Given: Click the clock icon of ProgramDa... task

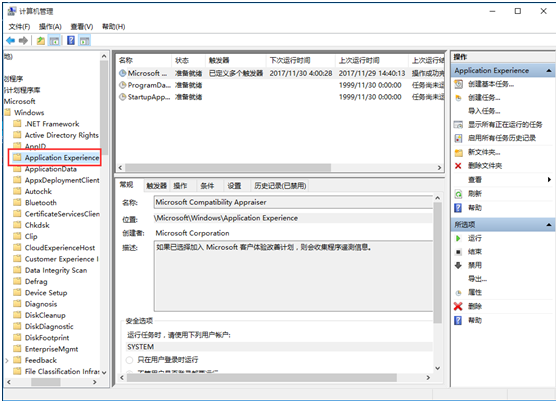Looking at the screenshot, I should 123,85.
